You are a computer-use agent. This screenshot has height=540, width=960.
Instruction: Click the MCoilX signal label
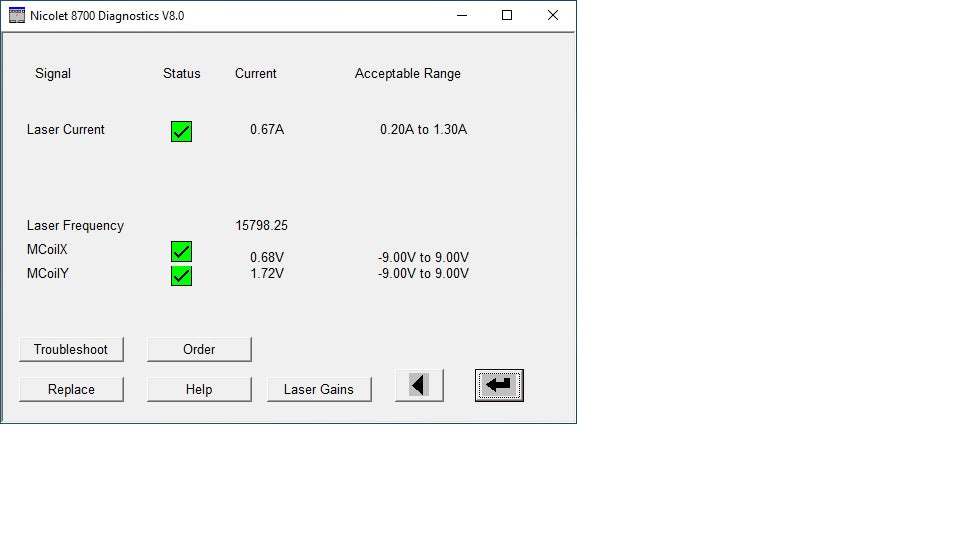47,250
